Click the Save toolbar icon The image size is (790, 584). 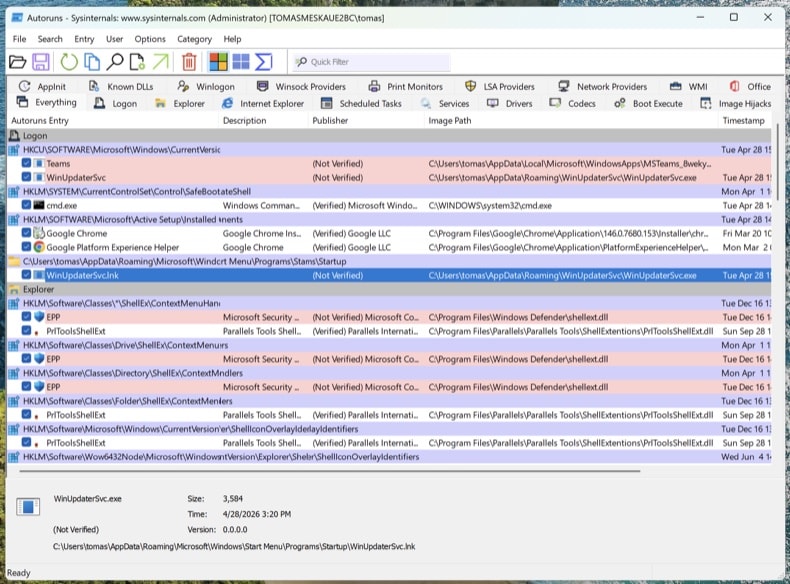[41, 62]
